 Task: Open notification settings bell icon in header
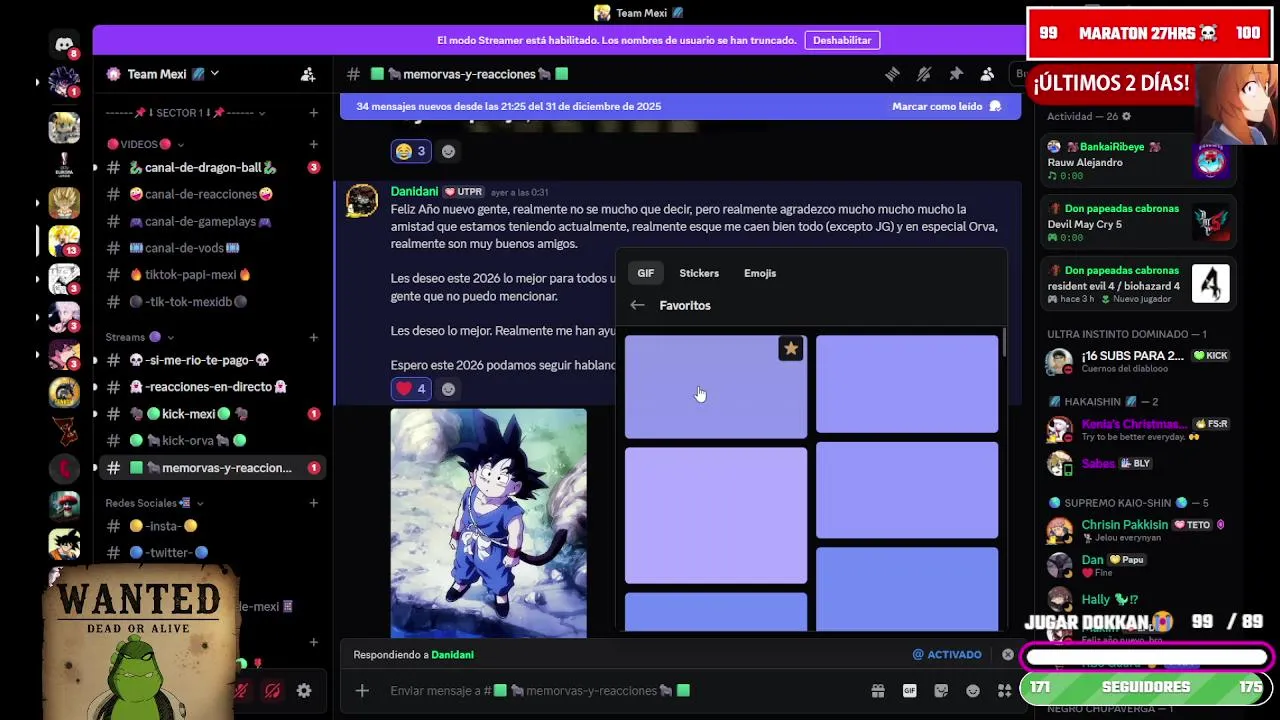(924, 74)
